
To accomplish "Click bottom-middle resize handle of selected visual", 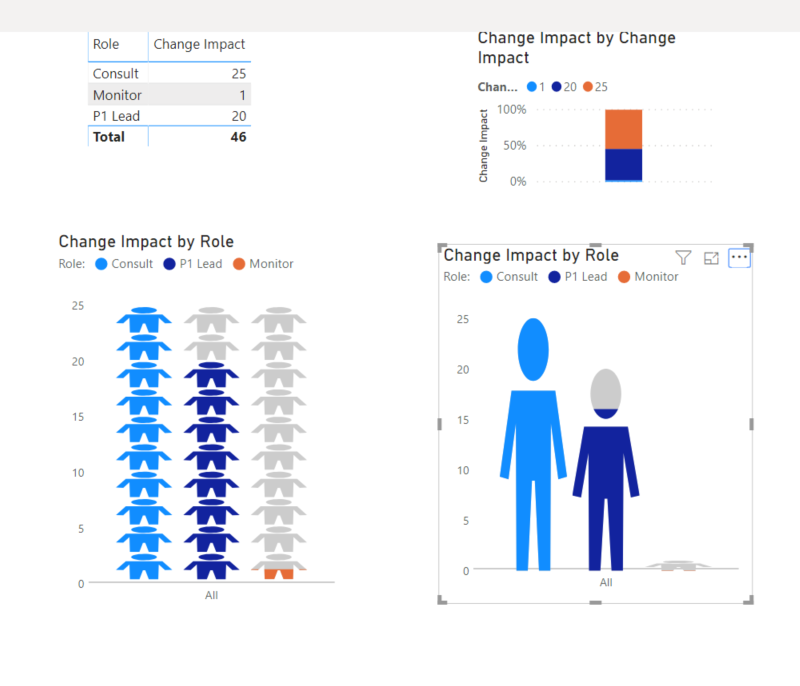I will (595, 602).
